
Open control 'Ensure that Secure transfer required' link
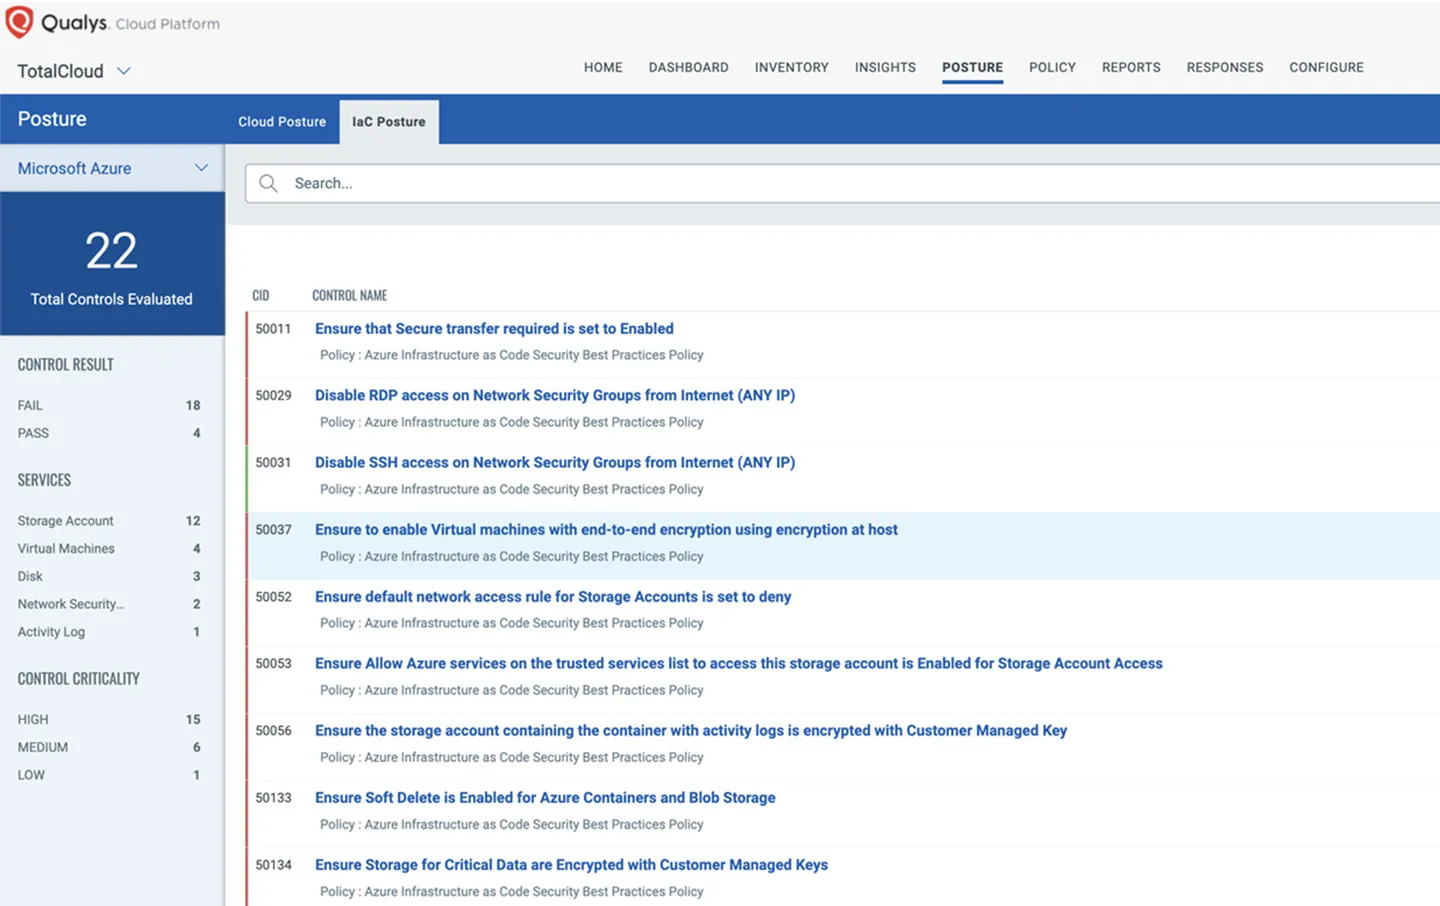coord(494,329)
